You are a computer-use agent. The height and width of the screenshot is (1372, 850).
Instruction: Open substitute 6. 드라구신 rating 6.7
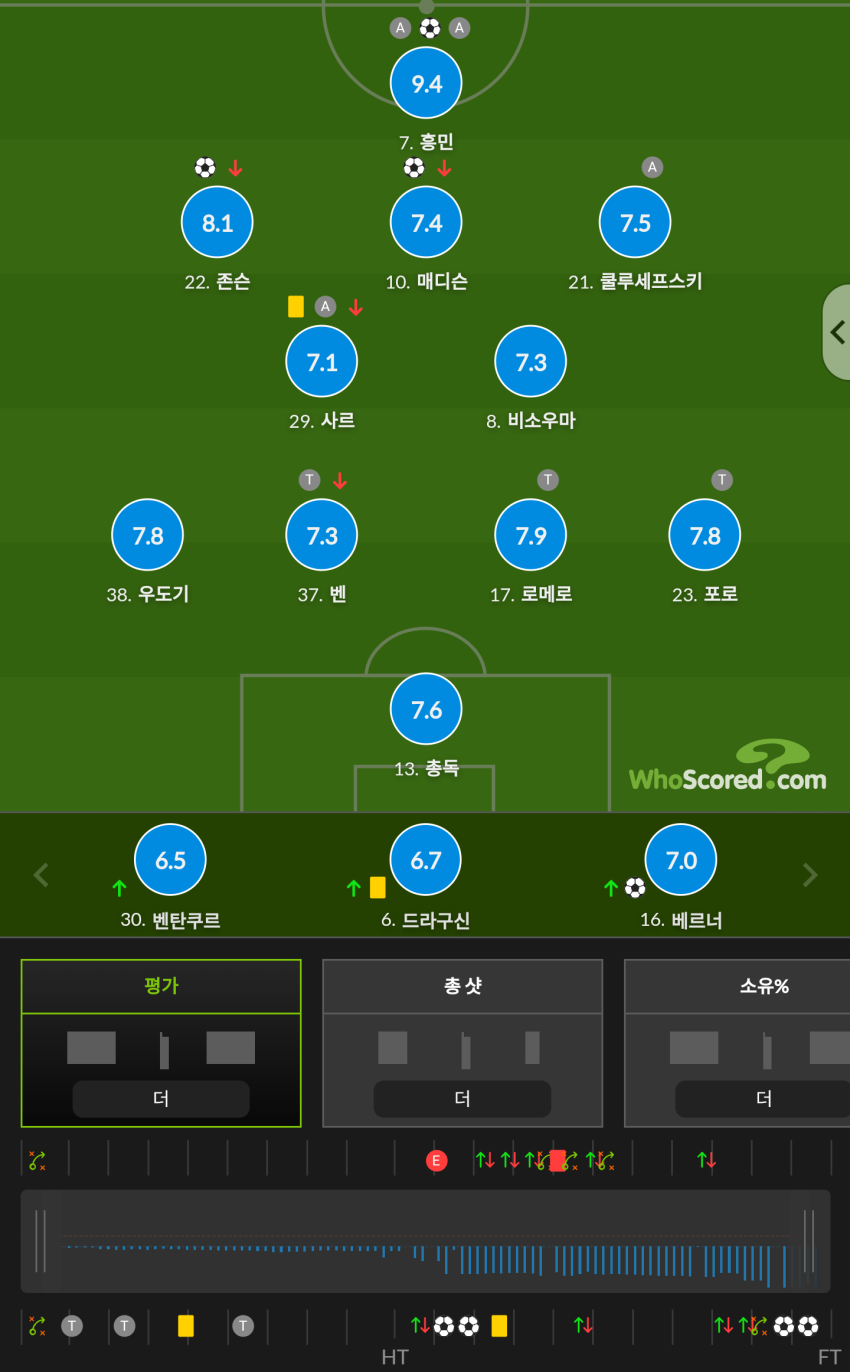click(426, 860)
